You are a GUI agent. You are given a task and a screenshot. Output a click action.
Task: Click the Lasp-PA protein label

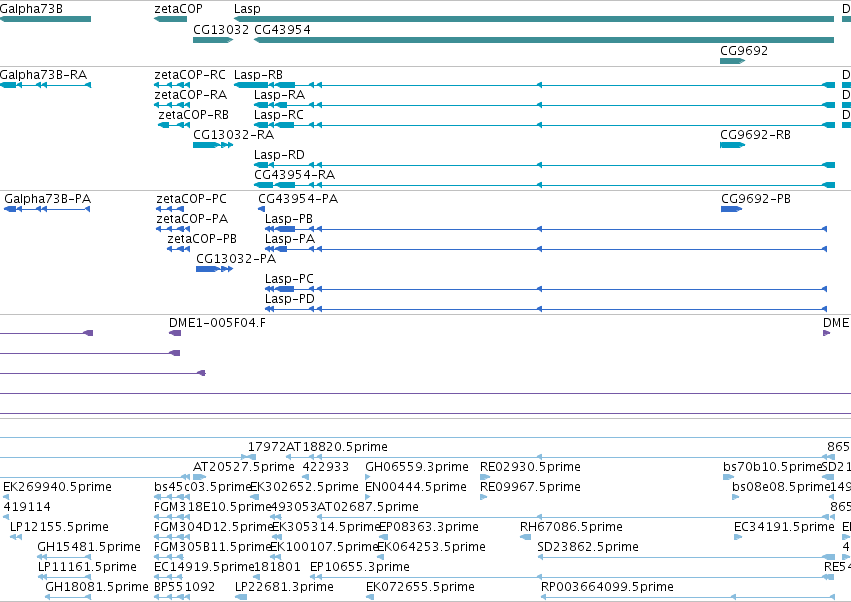pyautogui.click(x=290, y=239)
